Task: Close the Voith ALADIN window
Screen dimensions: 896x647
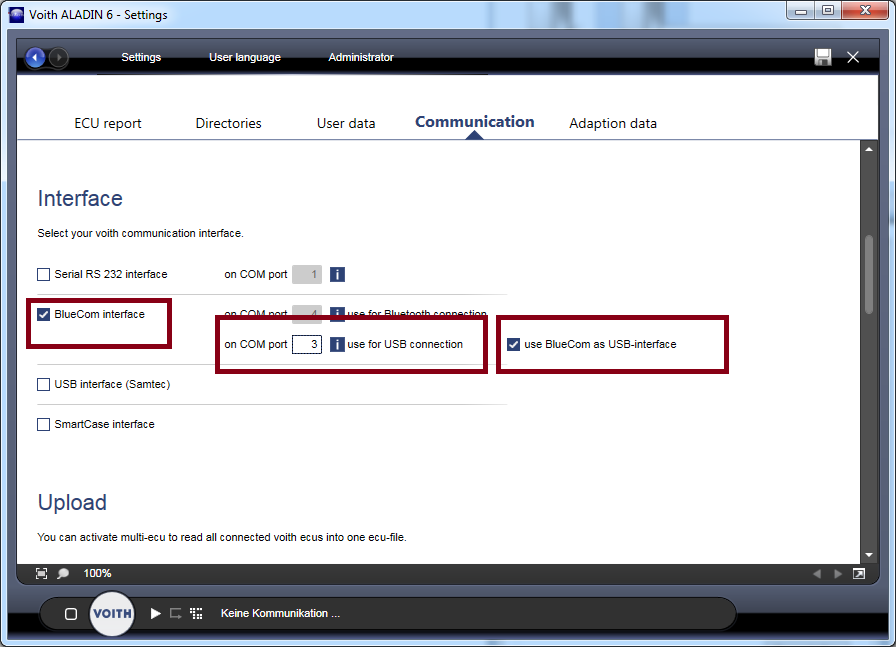Action: click(x=865, y=11)
